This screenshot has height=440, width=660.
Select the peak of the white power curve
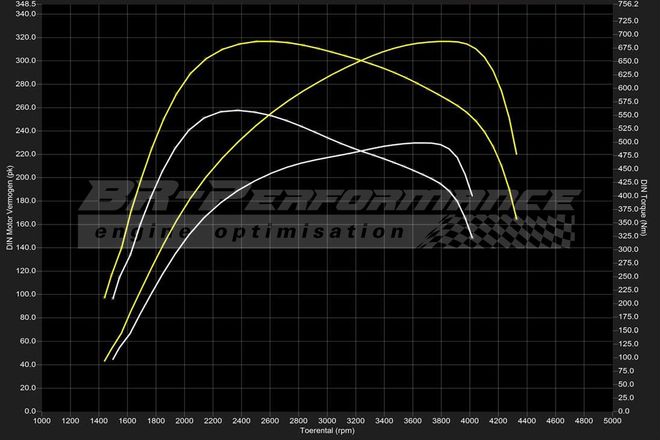click(425, 143)
